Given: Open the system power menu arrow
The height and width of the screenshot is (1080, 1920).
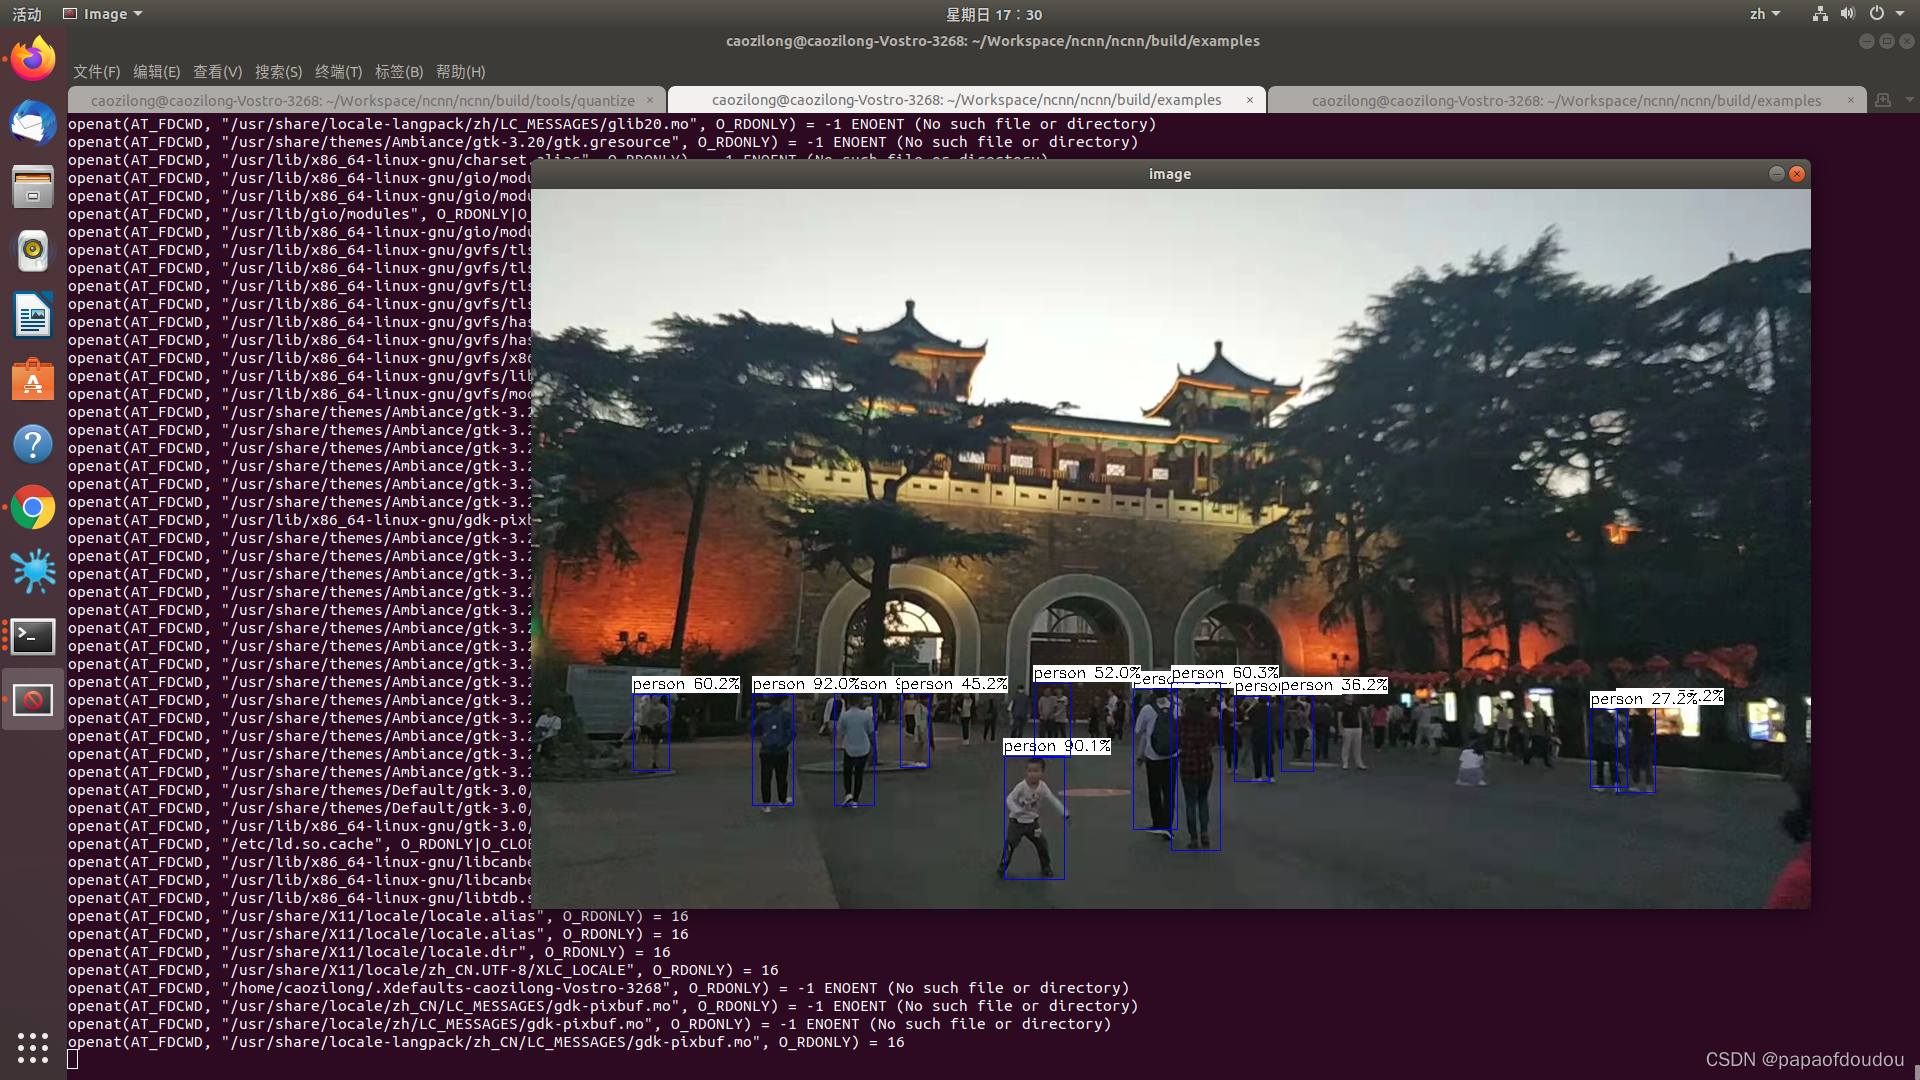Looking at the screenshot, I should [x=1900, y=14].
